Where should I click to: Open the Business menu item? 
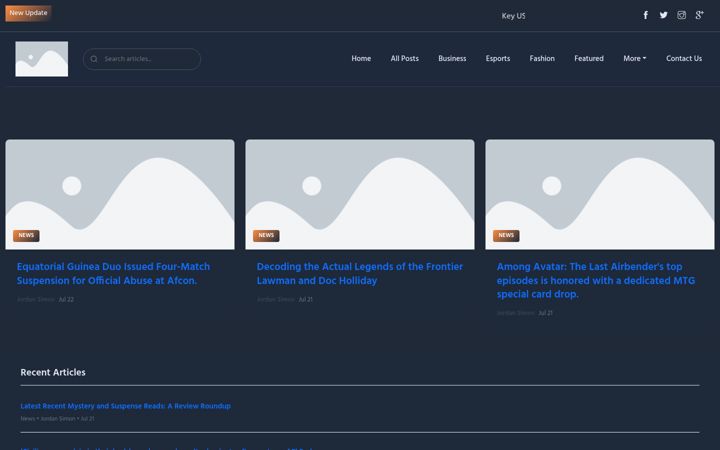click(452, 58)
